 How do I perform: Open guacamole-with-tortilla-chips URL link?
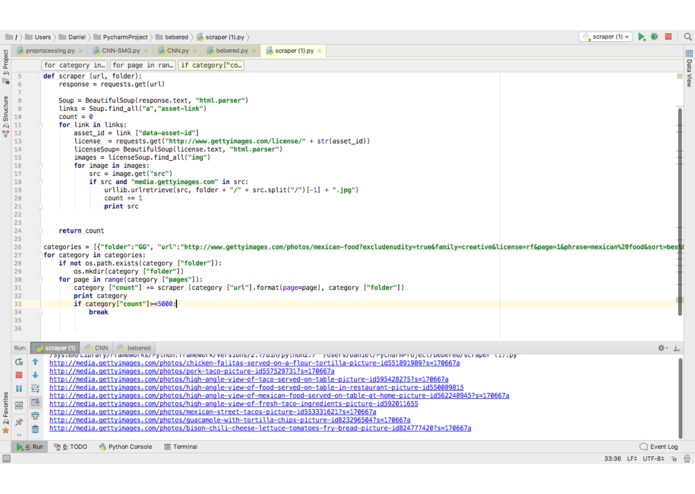(230, 420)
